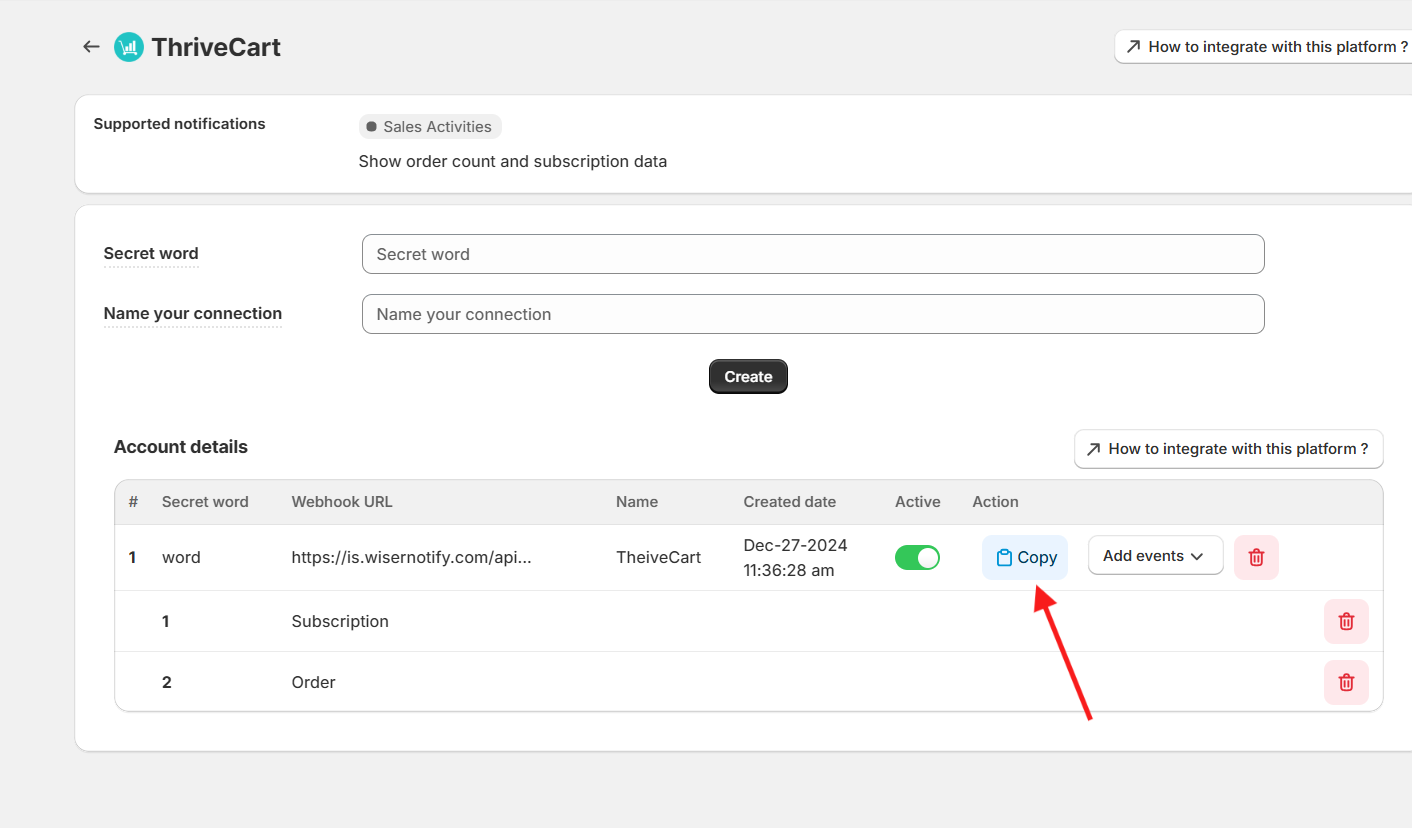Click the Secret word column header
This screenshot has width=1412, height=828.
205,502
